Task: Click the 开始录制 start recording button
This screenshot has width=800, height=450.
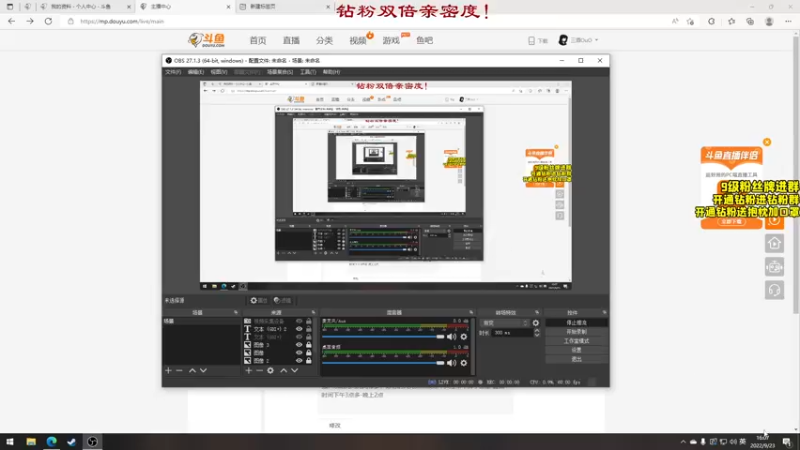Action: [x=577, y=332]
